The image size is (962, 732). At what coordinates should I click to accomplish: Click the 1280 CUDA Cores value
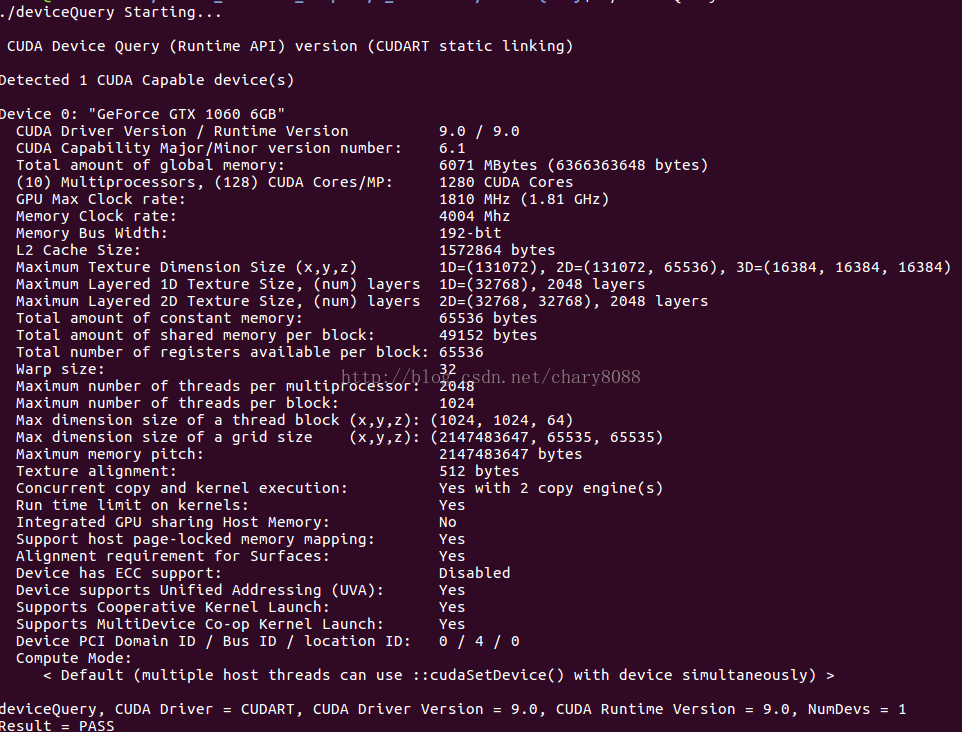click(x=506, y=182)
